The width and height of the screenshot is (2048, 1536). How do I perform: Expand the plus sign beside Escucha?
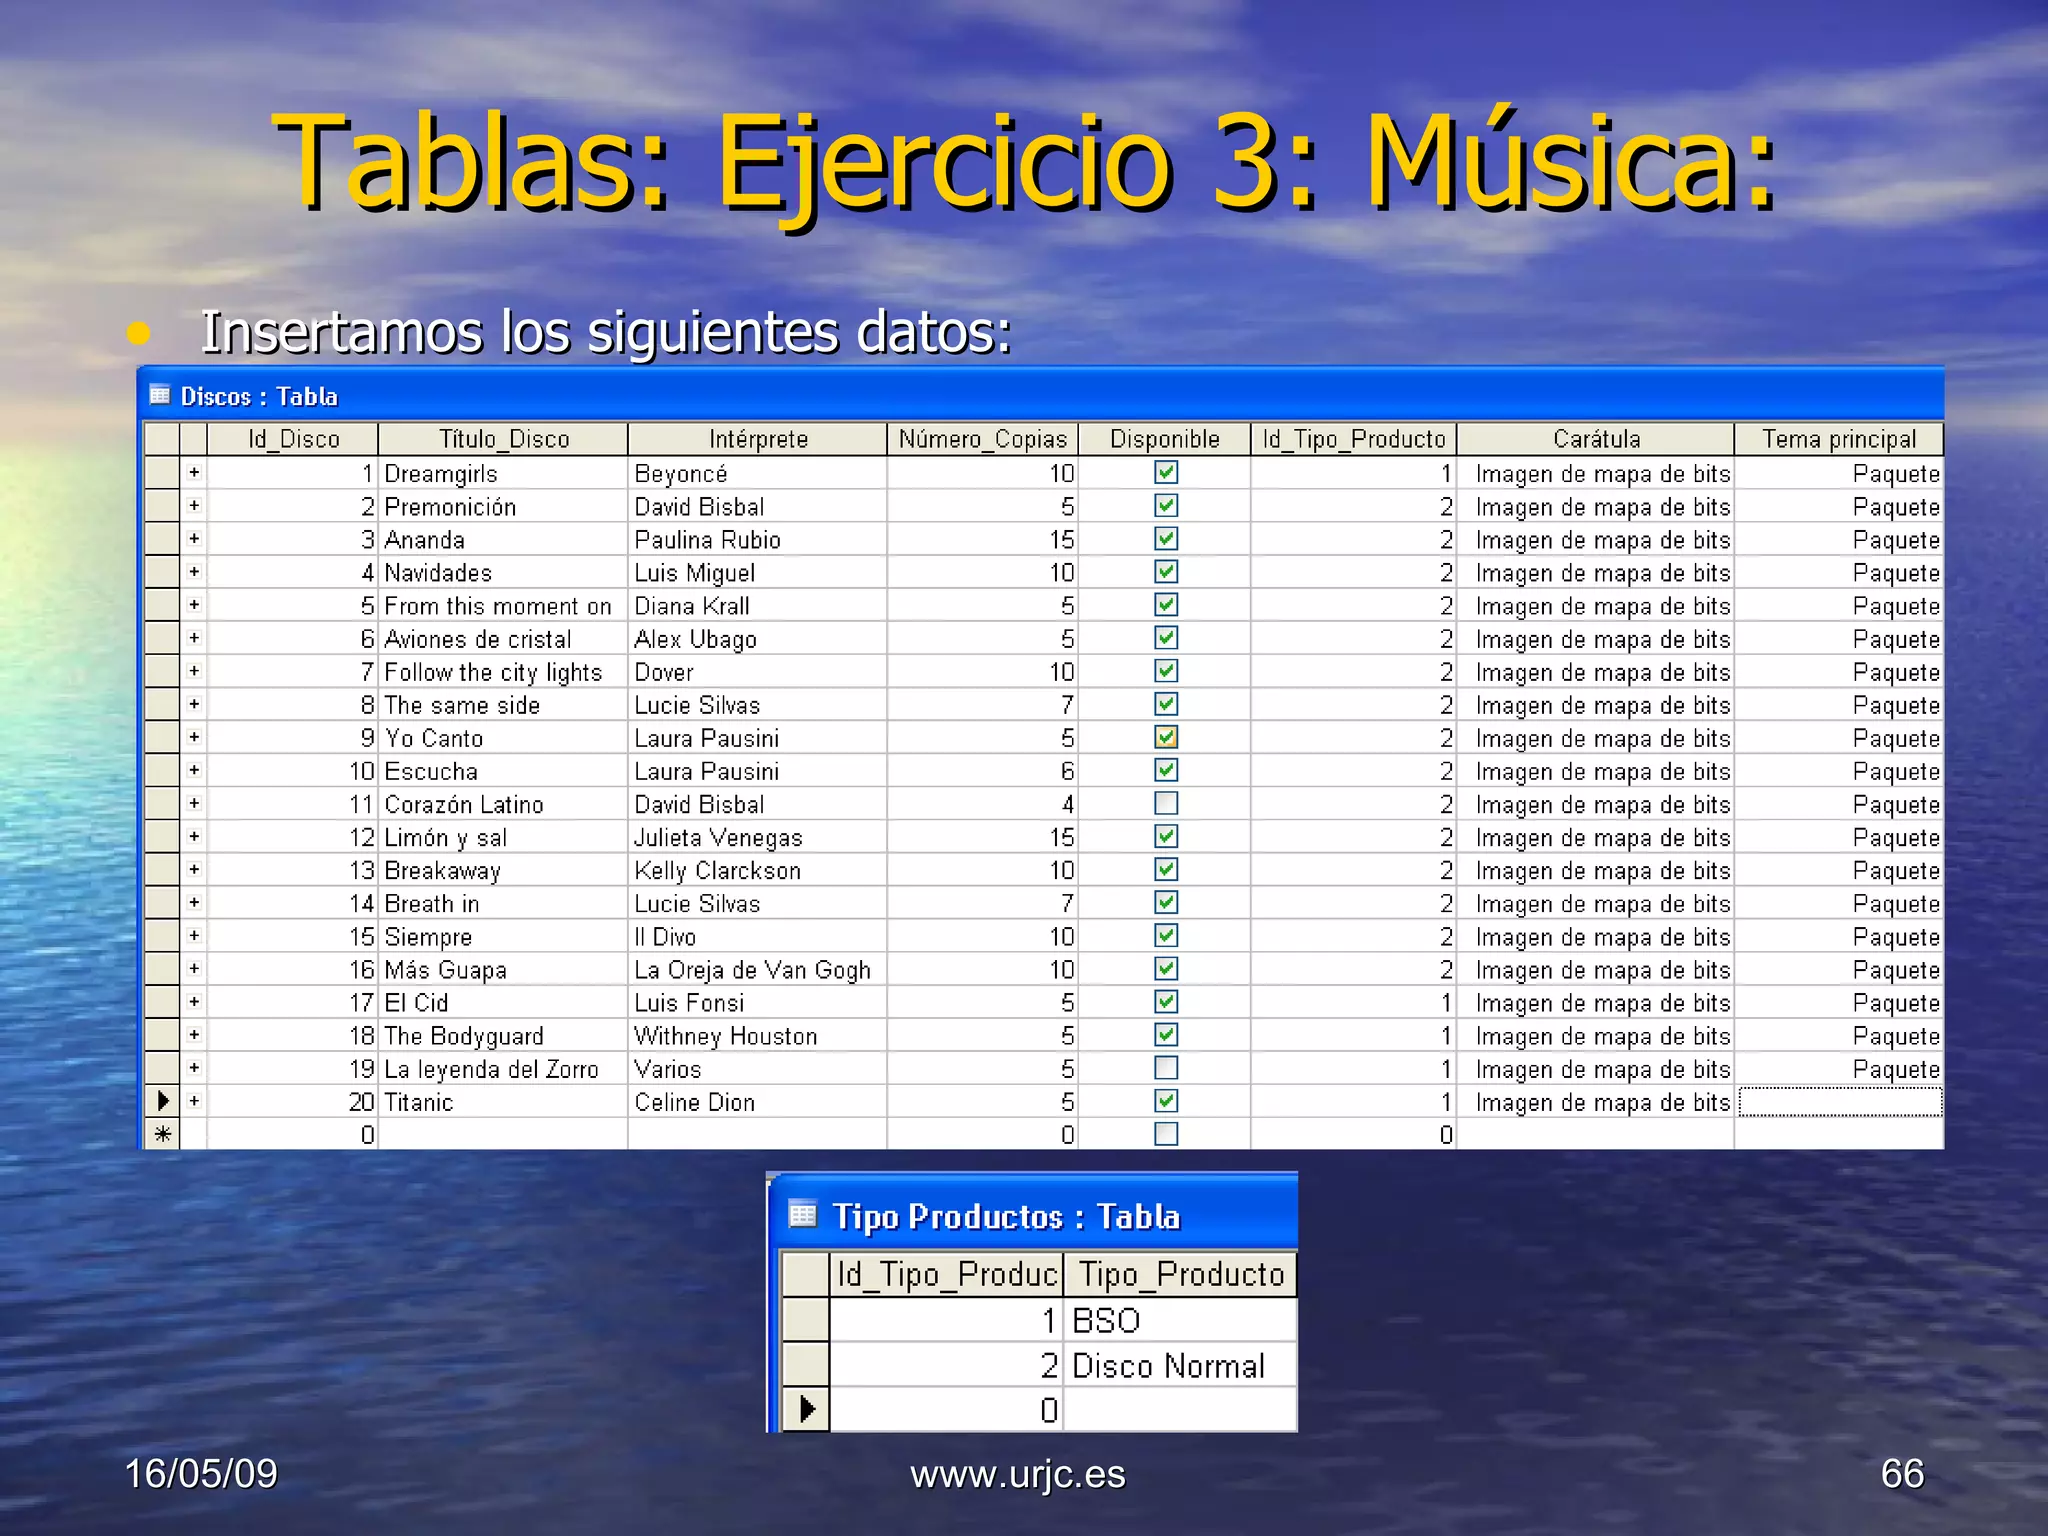(194, 770)
